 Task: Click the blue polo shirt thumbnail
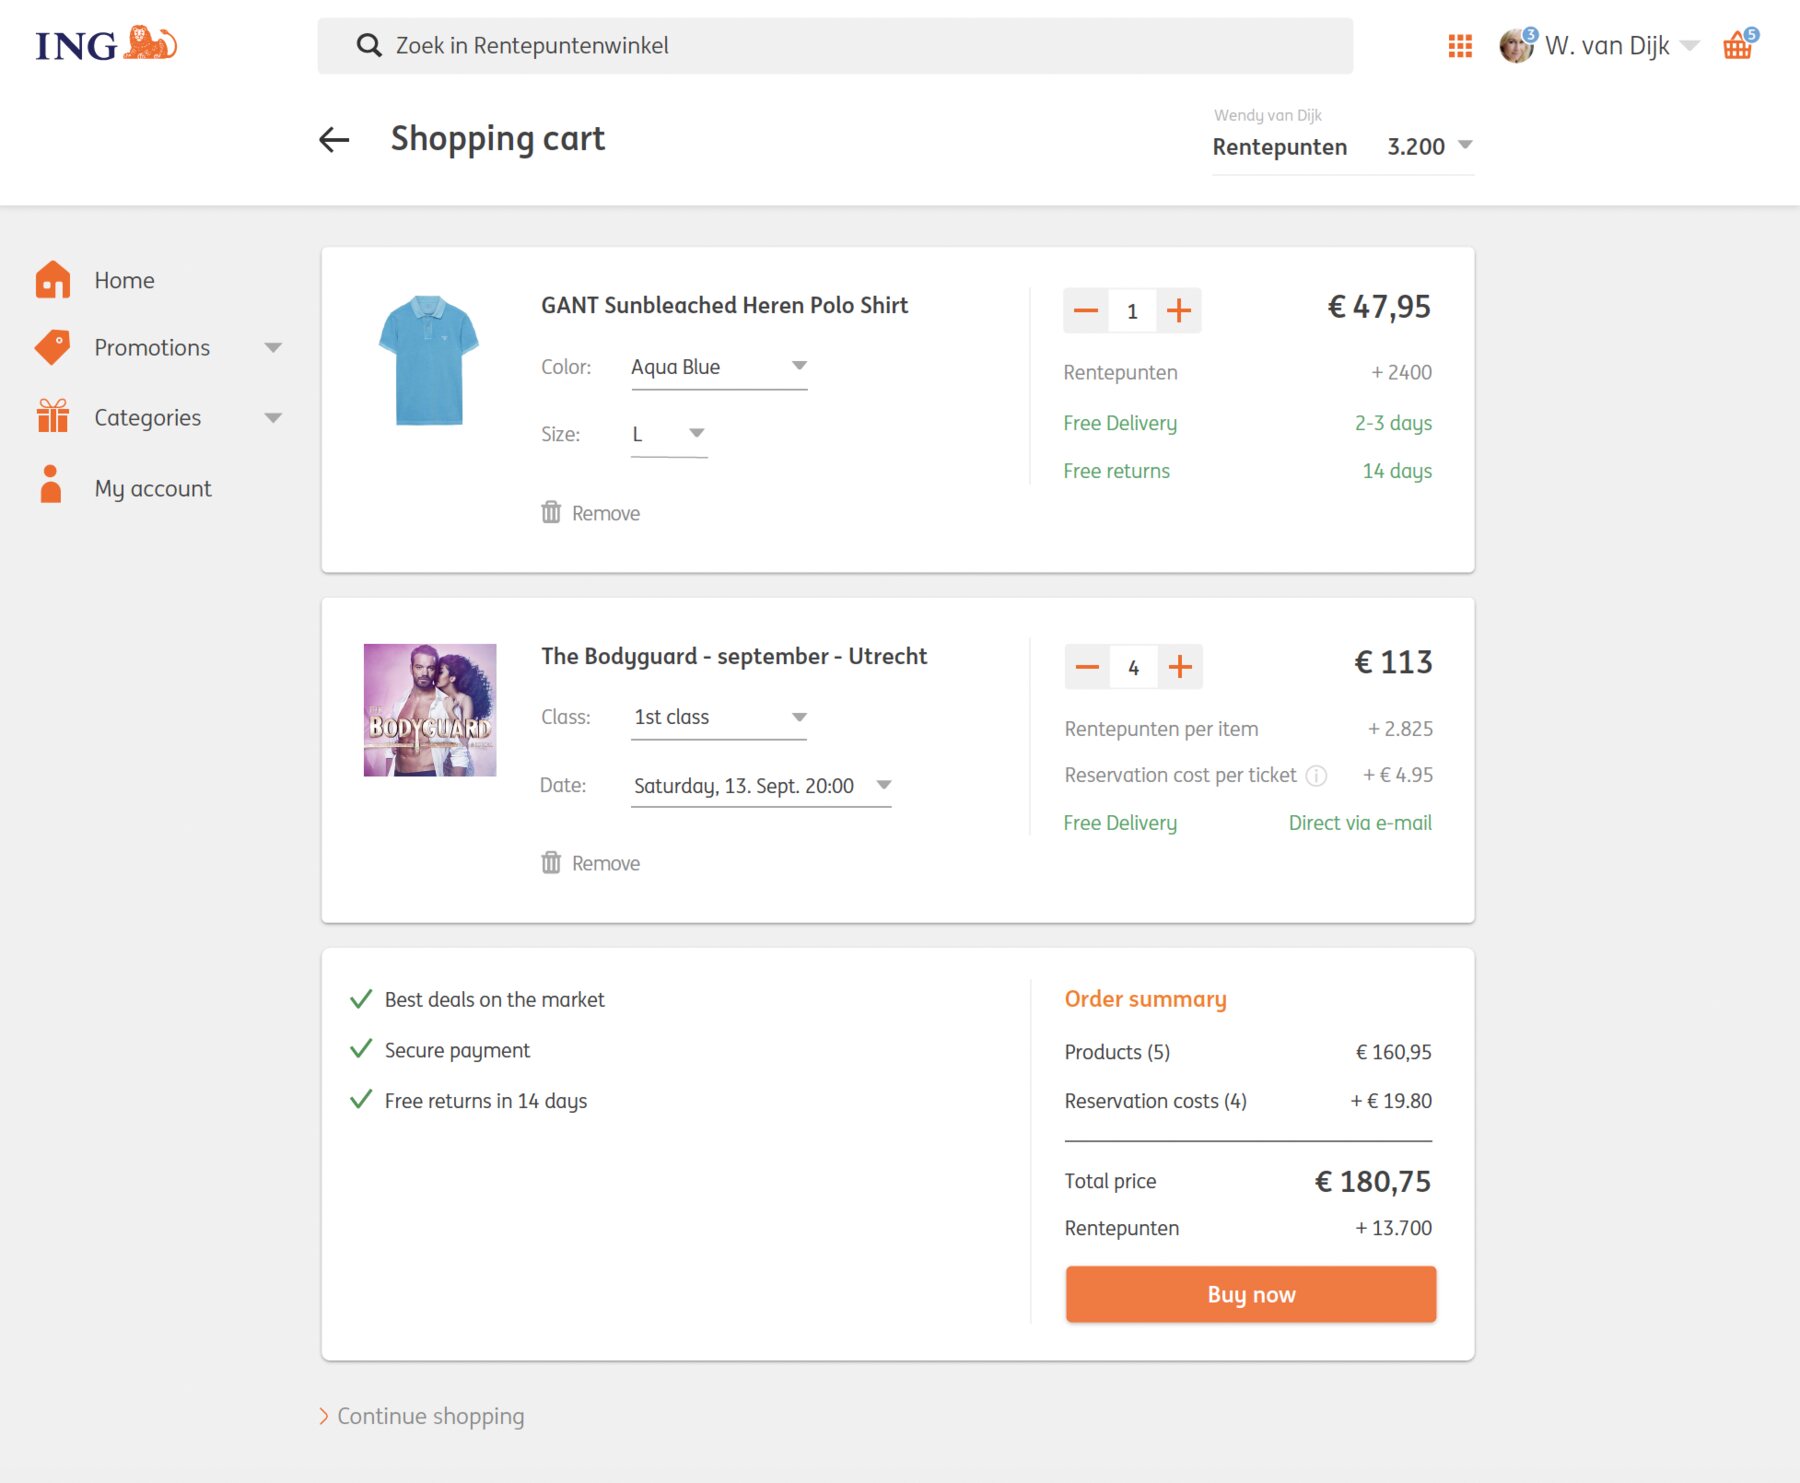pyautogui.click(x=429, y=360)
